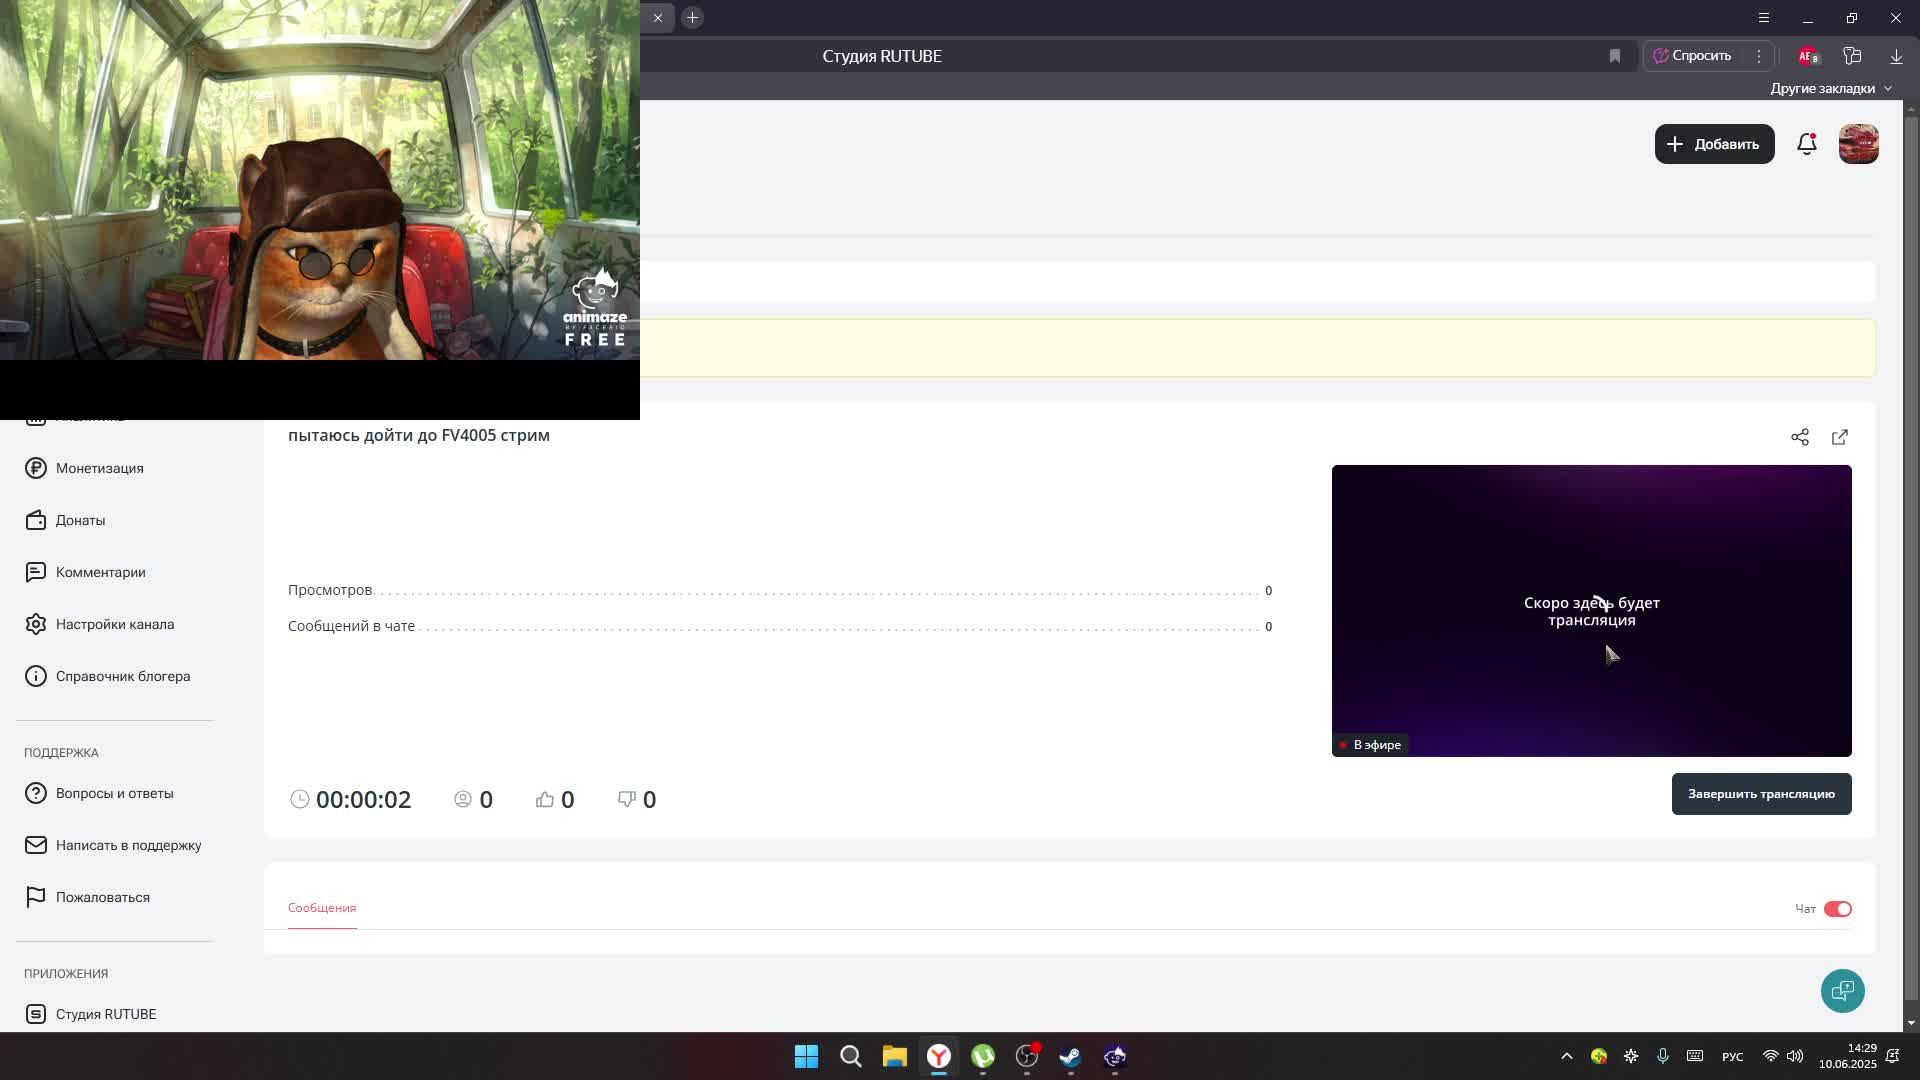This screenshot has height=1080, width=1920.
Task: Click the Завершить трансляцию button
Action: [x=1761, y=794]
